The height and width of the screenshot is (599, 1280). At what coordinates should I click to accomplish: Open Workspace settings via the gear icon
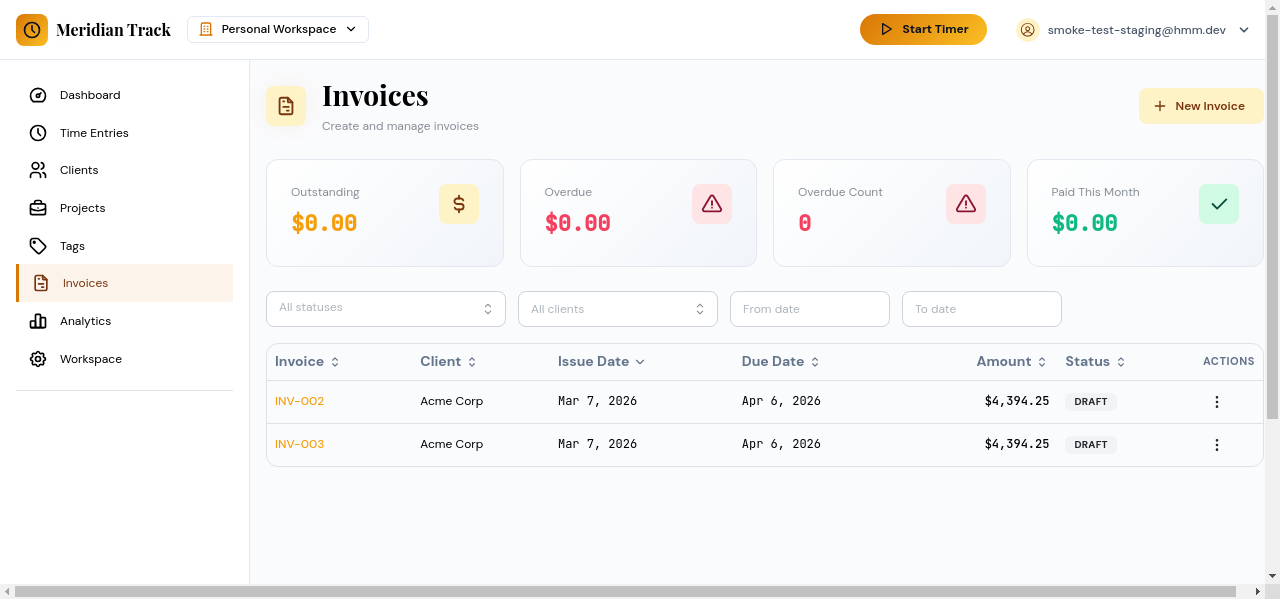pos(38,359)
